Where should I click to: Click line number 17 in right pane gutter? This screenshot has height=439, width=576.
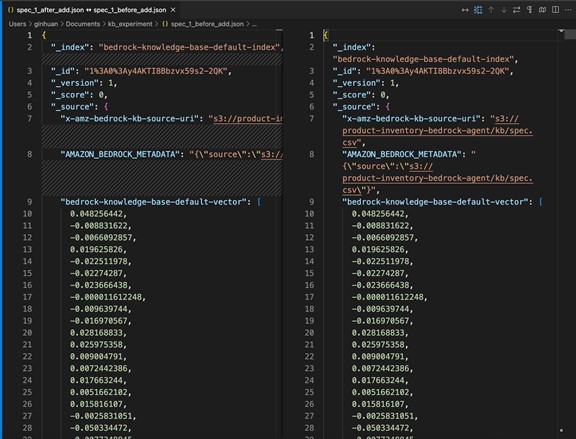(x=309, y=297)
